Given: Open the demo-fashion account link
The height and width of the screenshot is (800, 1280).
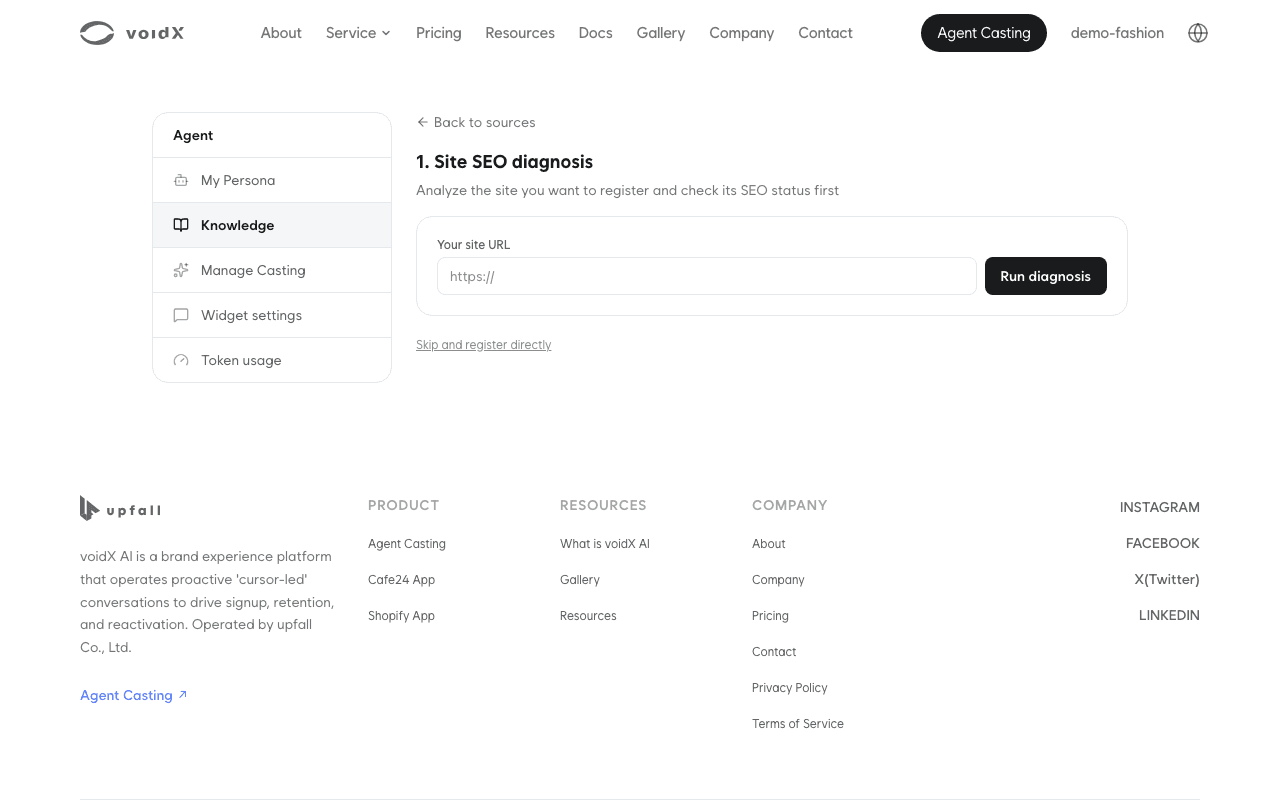Looking at the screenshot, I should click(1117, 33).
